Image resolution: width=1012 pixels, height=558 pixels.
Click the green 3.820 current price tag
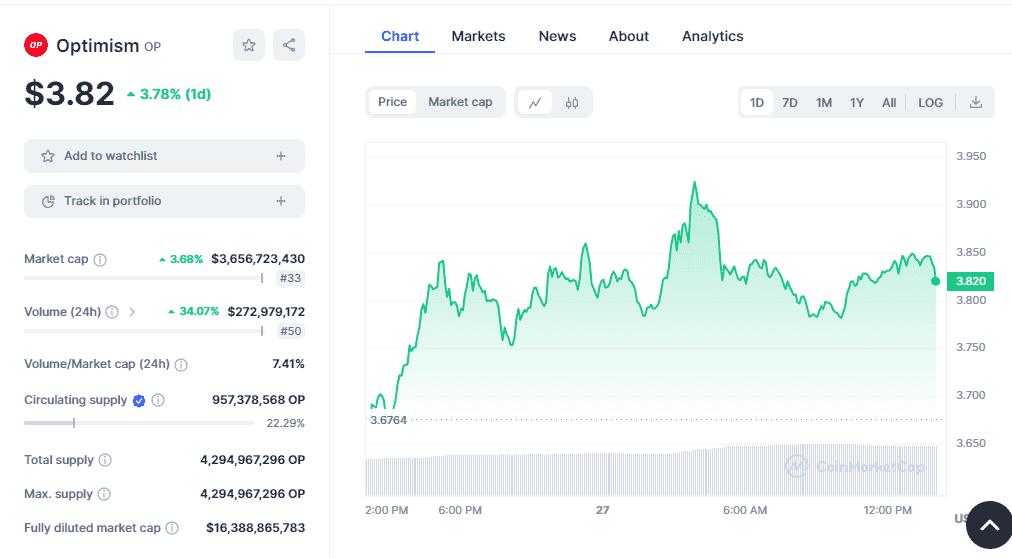pyautogui.click(x=970, y=281)
